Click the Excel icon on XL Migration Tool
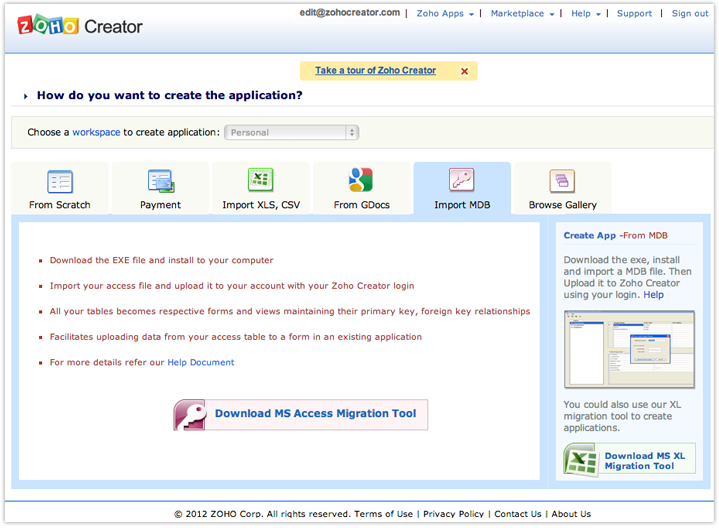 click(581, 459)
